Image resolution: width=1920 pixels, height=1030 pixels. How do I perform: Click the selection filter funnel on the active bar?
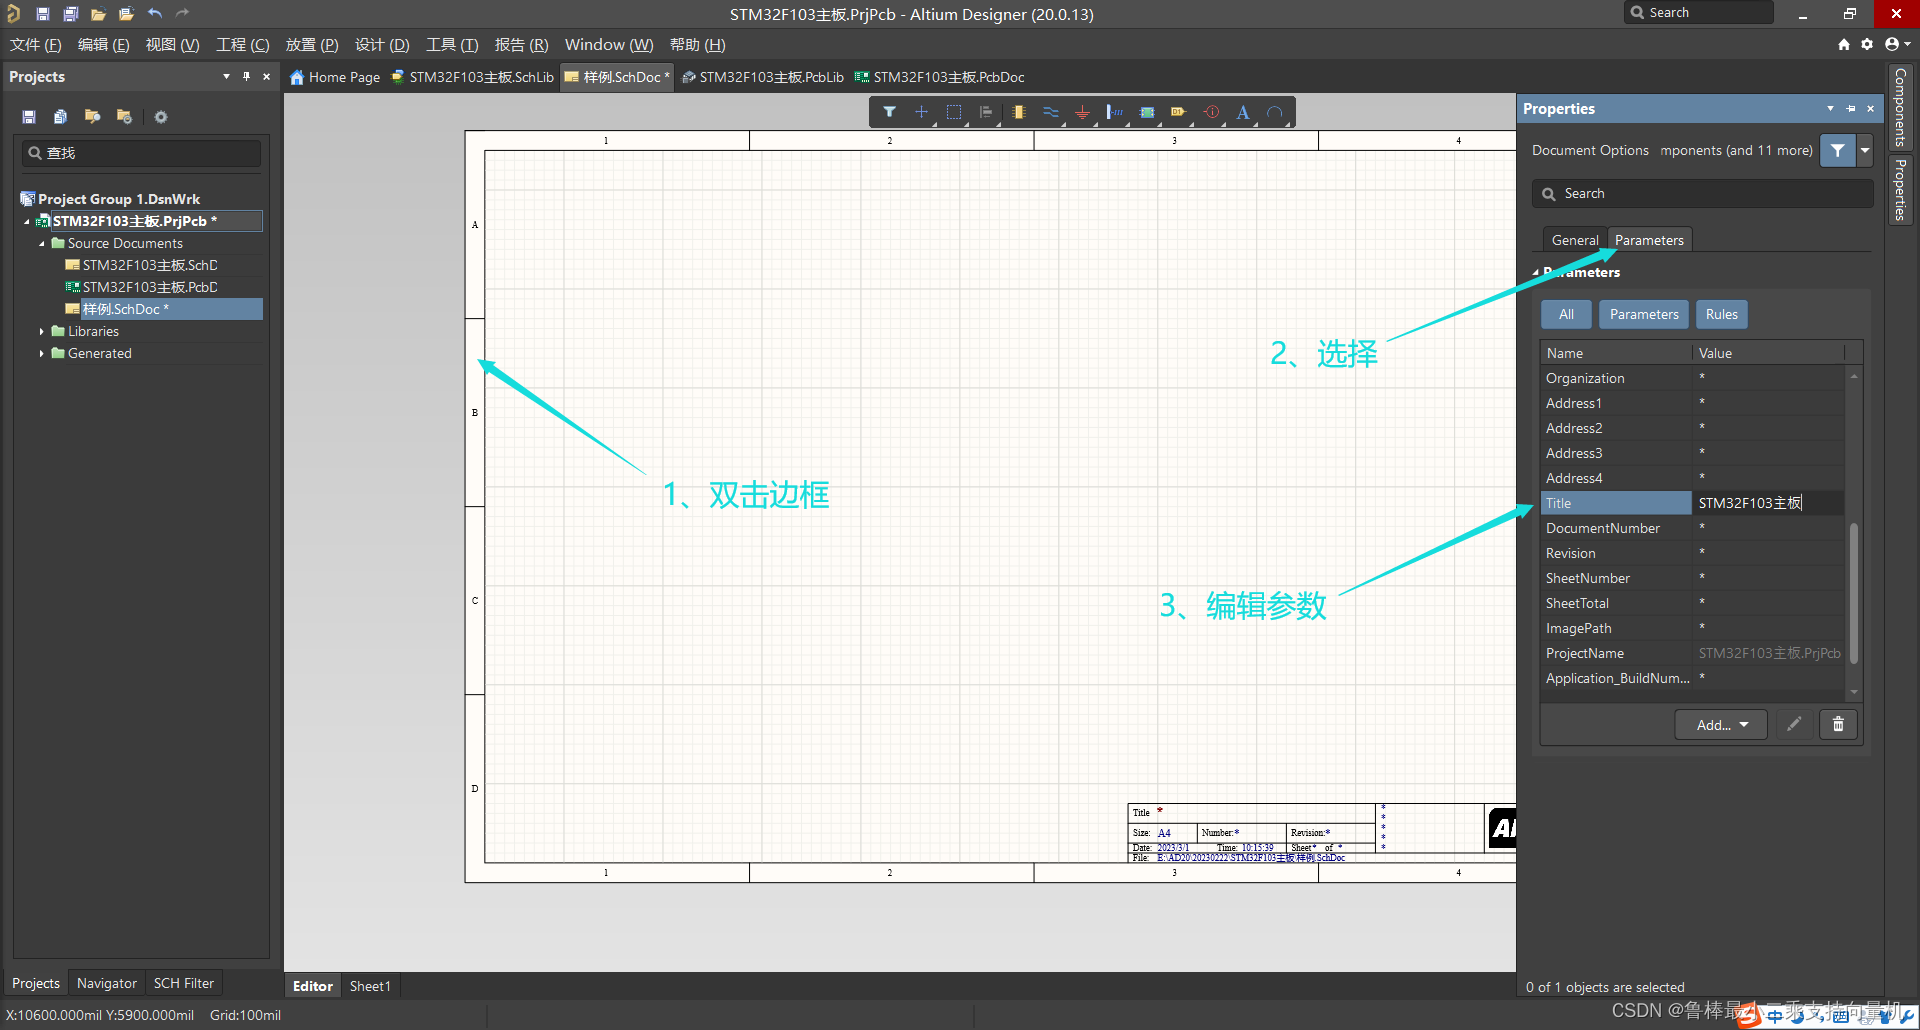[889, 112]
